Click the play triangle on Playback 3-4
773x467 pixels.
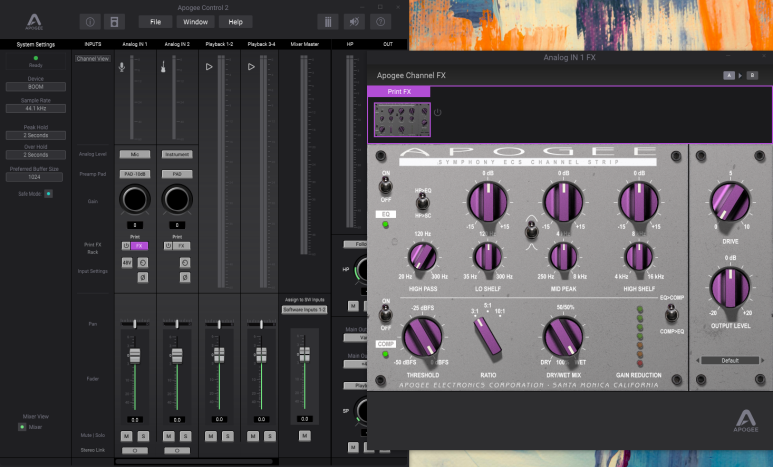click(x=251, y=67)
